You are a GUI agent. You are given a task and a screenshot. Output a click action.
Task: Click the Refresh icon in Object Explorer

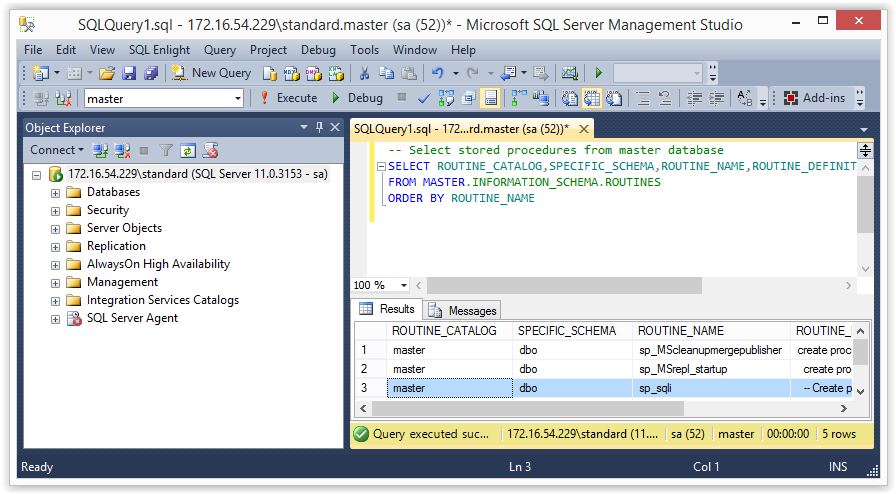(188, 150)
